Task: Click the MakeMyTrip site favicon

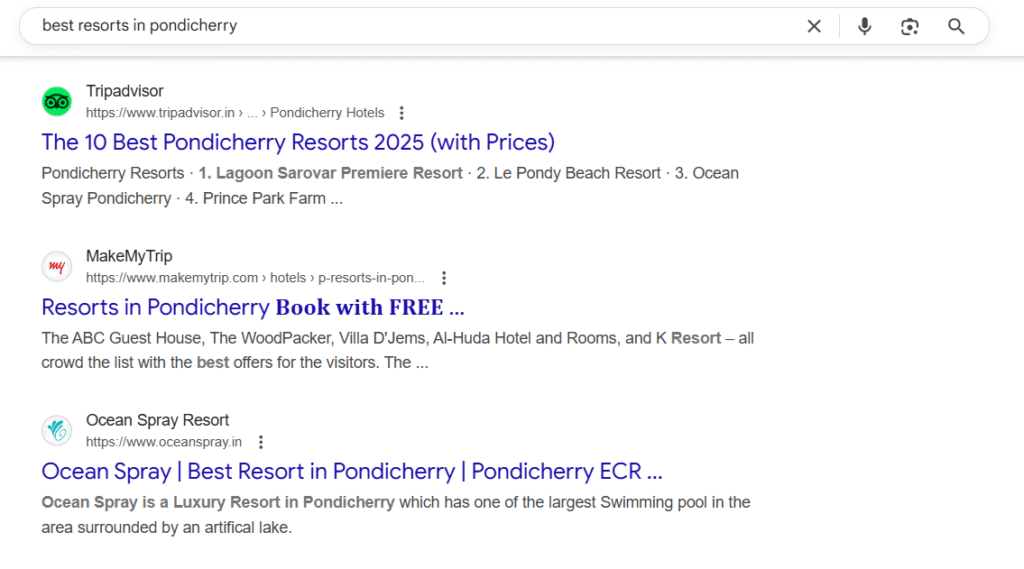Action: 57,266
